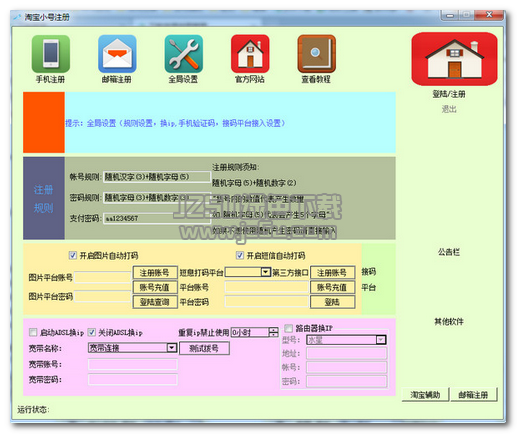Enable 路由器换IP checkbox
Viewport: 517px width, 434px height.
point(288,328)
